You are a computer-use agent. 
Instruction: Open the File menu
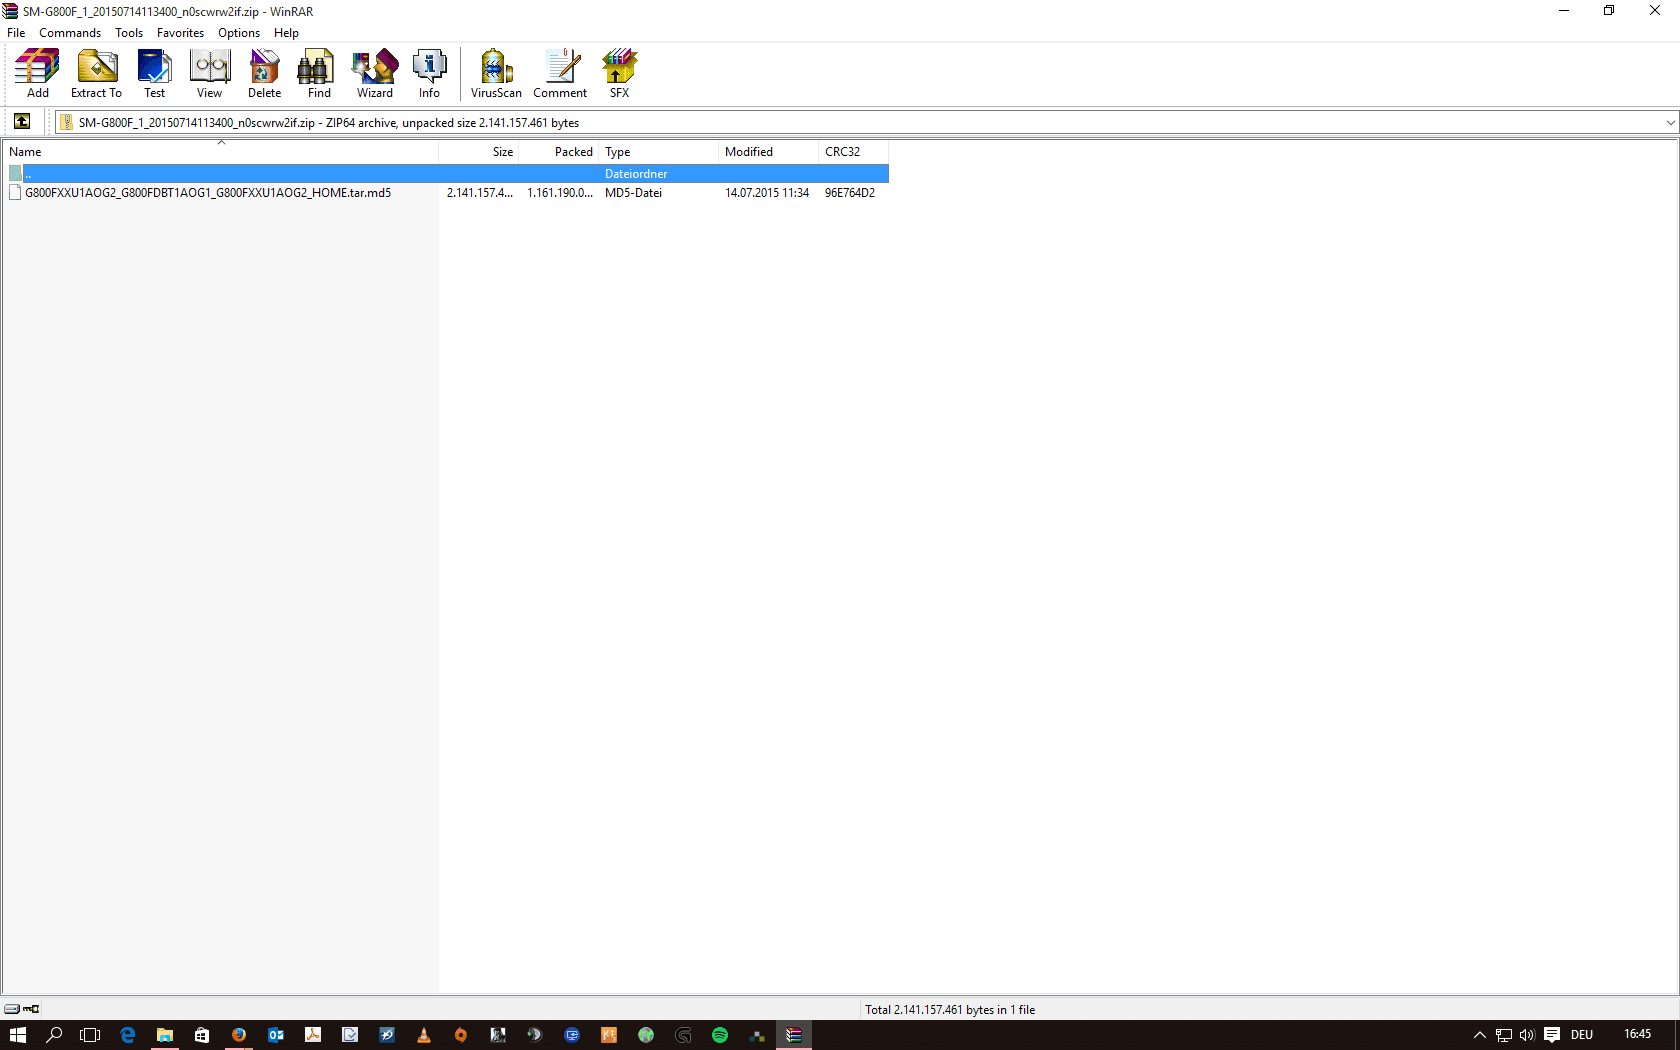pos(16,33)
